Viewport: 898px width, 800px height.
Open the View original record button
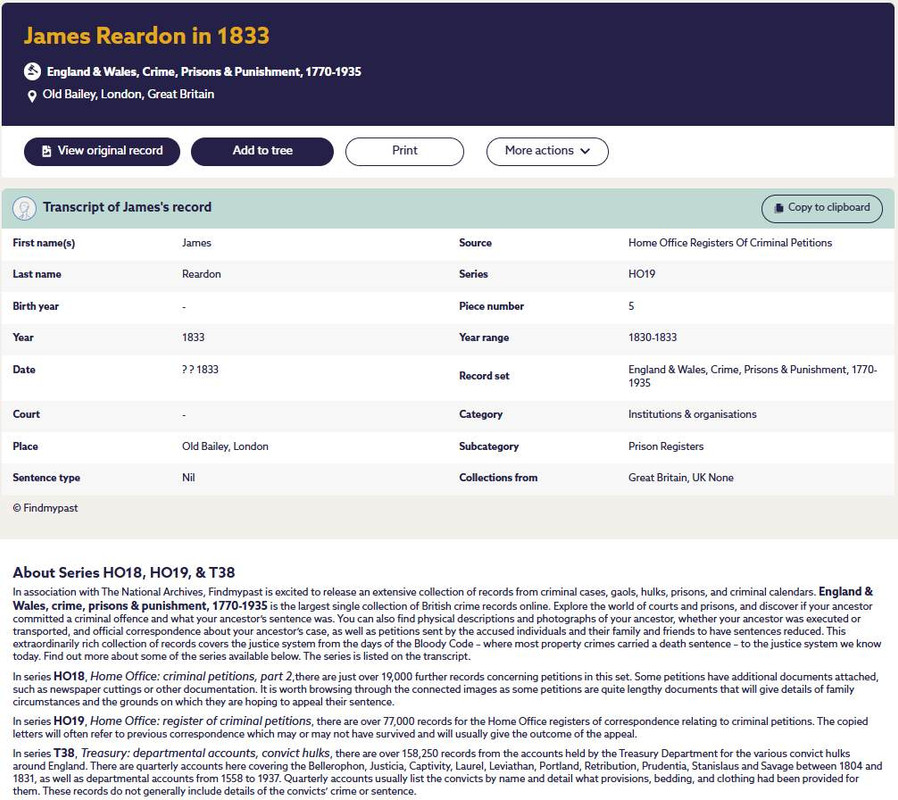tap(102, 151)
